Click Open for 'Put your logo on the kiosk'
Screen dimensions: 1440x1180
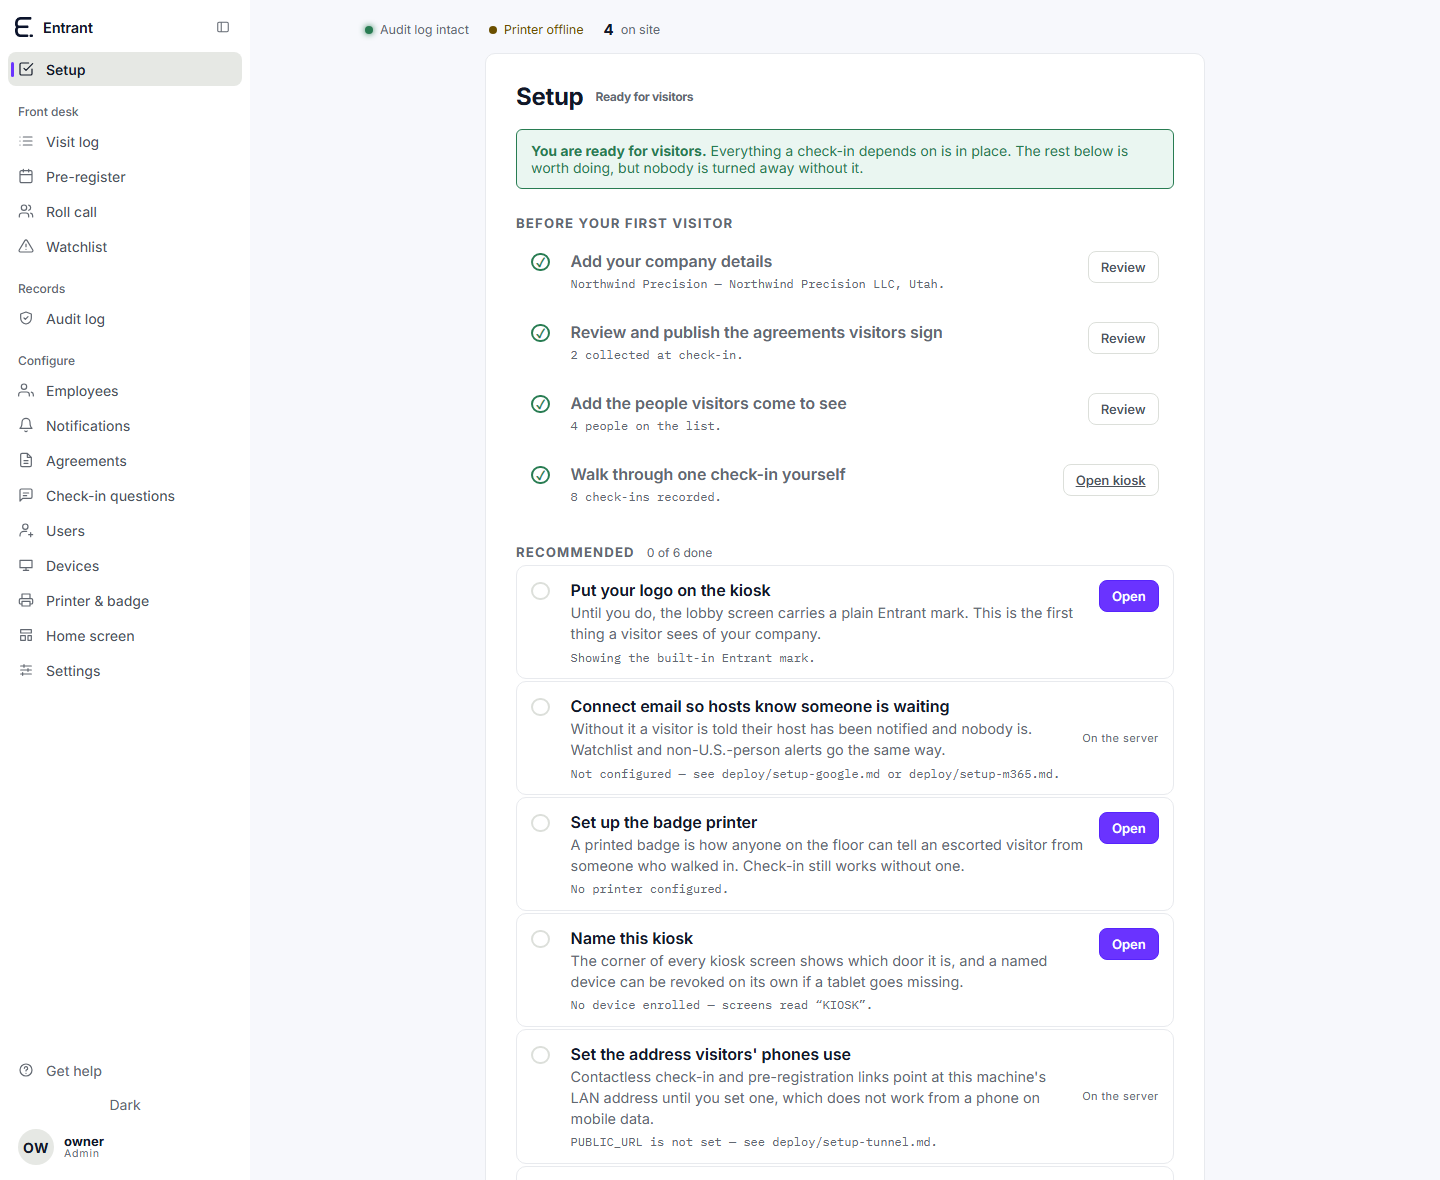pyautogui.click(x=1128, y=596)
